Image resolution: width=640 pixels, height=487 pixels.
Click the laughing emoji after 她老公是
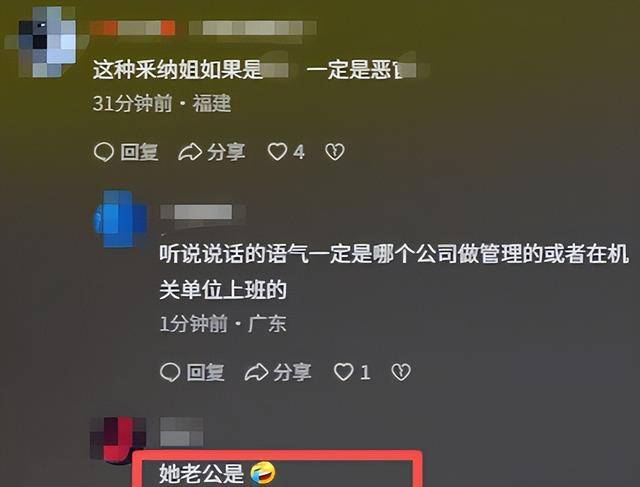coord(263,473)
